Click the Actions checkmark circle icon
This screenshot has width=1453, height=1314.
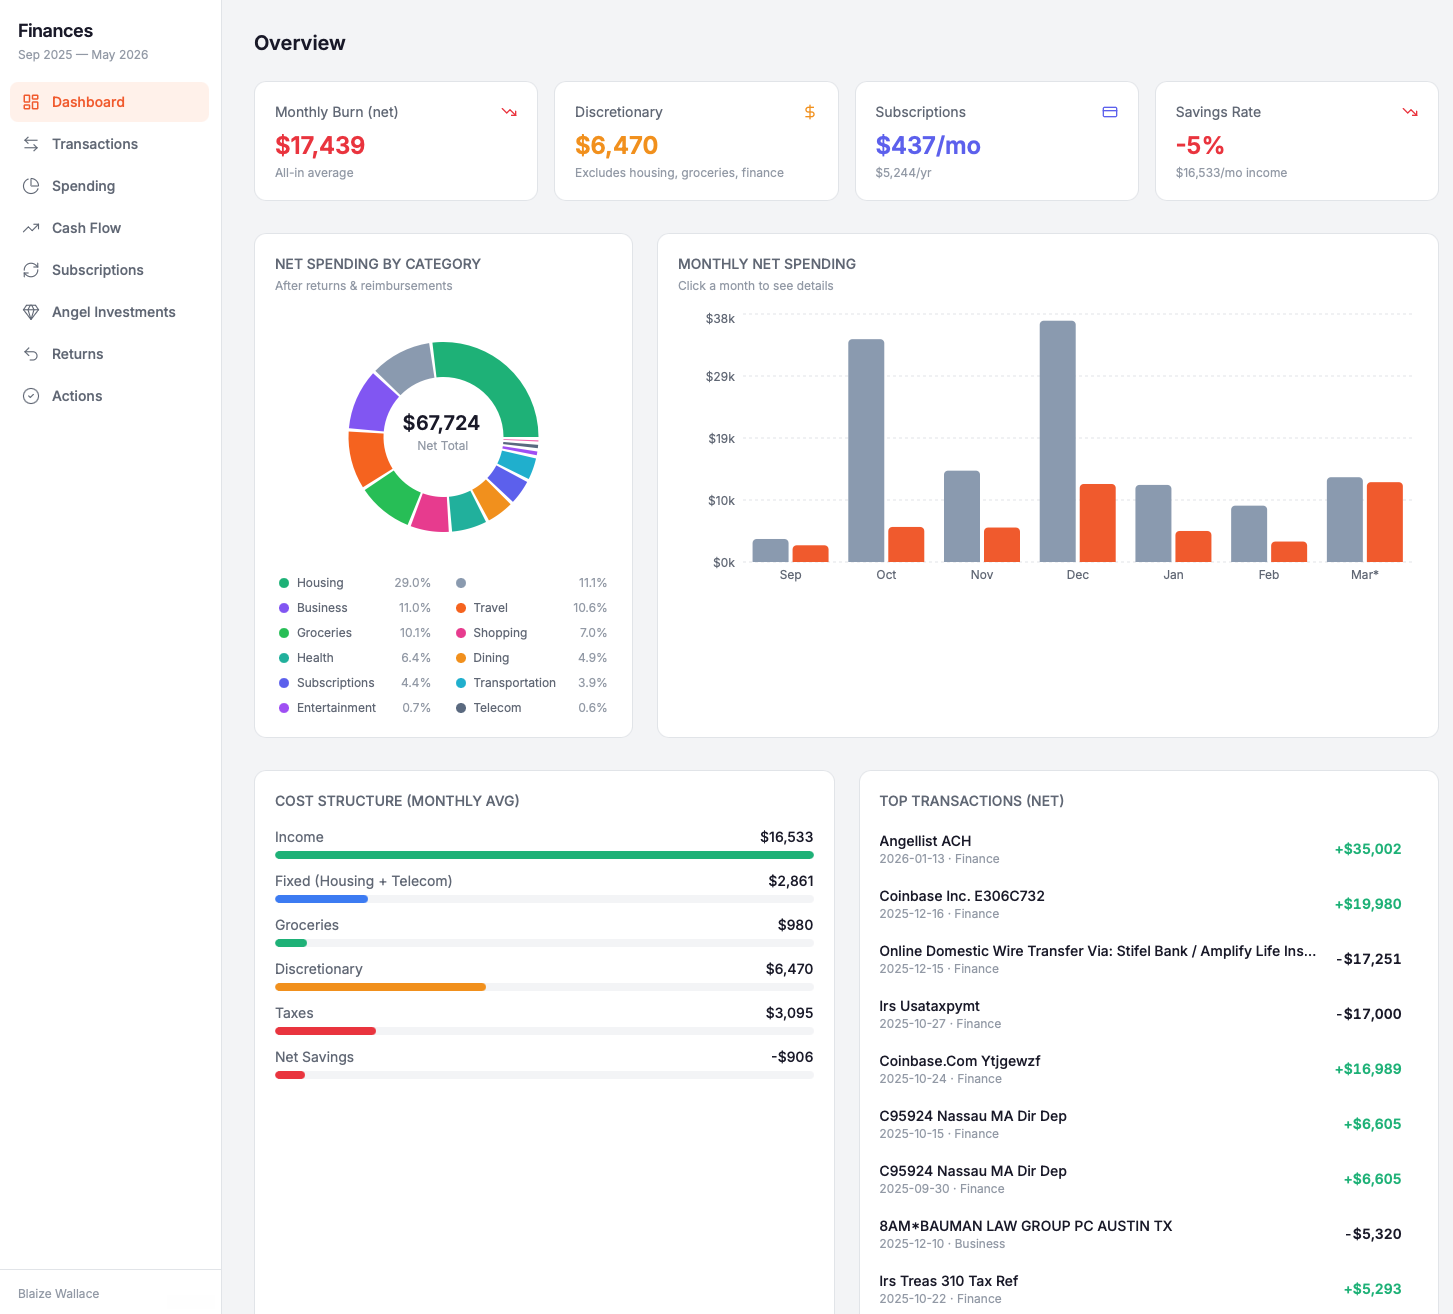(31, 396)
